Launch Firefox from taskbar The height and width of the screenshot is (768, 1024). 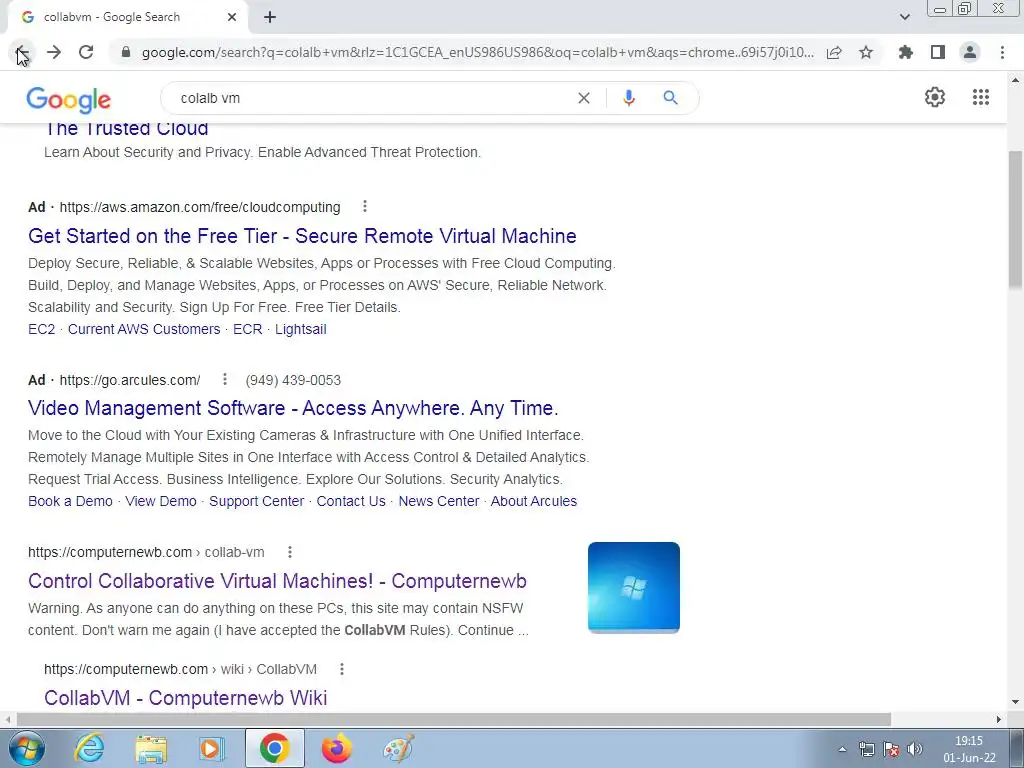337,748
